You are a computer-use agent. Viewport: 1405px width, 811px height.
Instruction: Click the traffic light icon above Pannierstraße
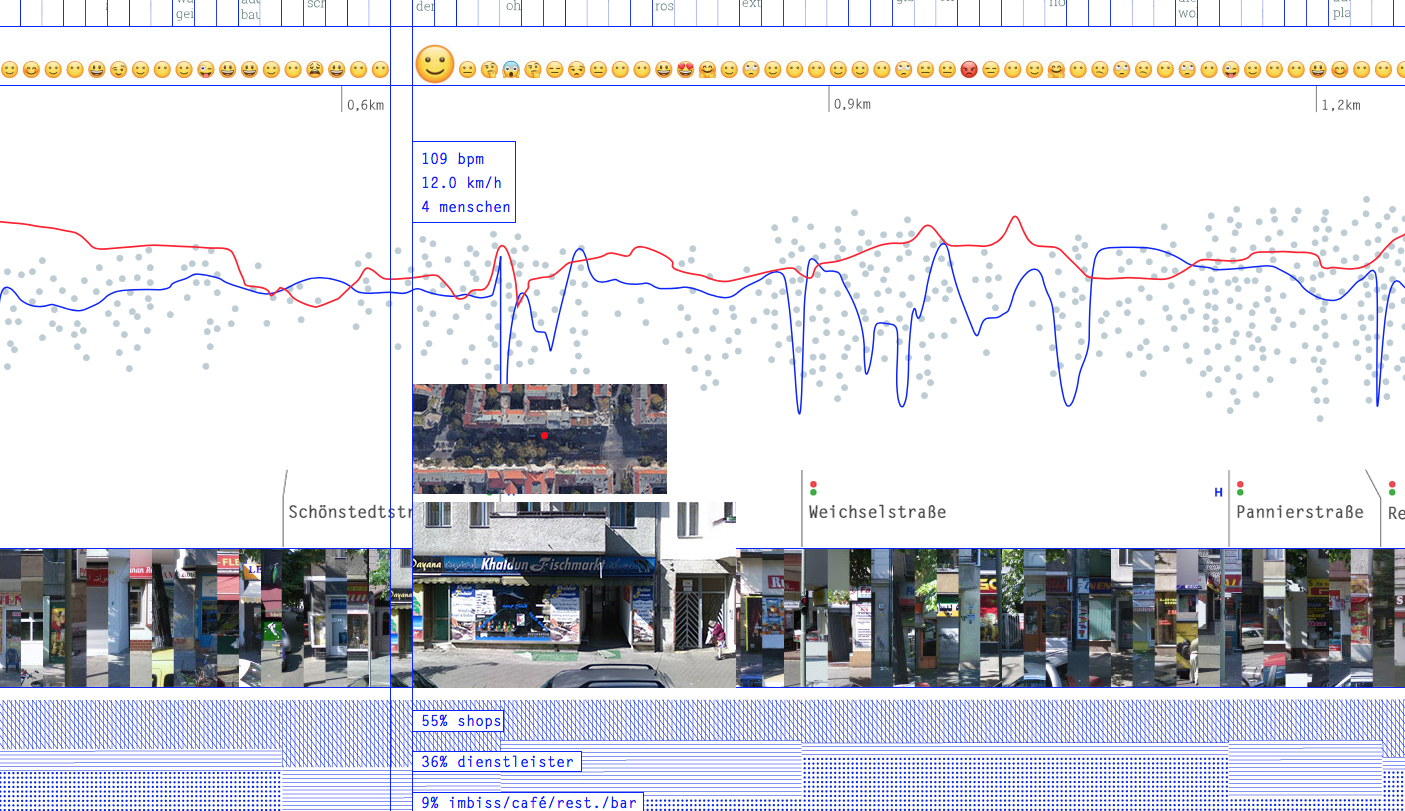pos(1240,488)
